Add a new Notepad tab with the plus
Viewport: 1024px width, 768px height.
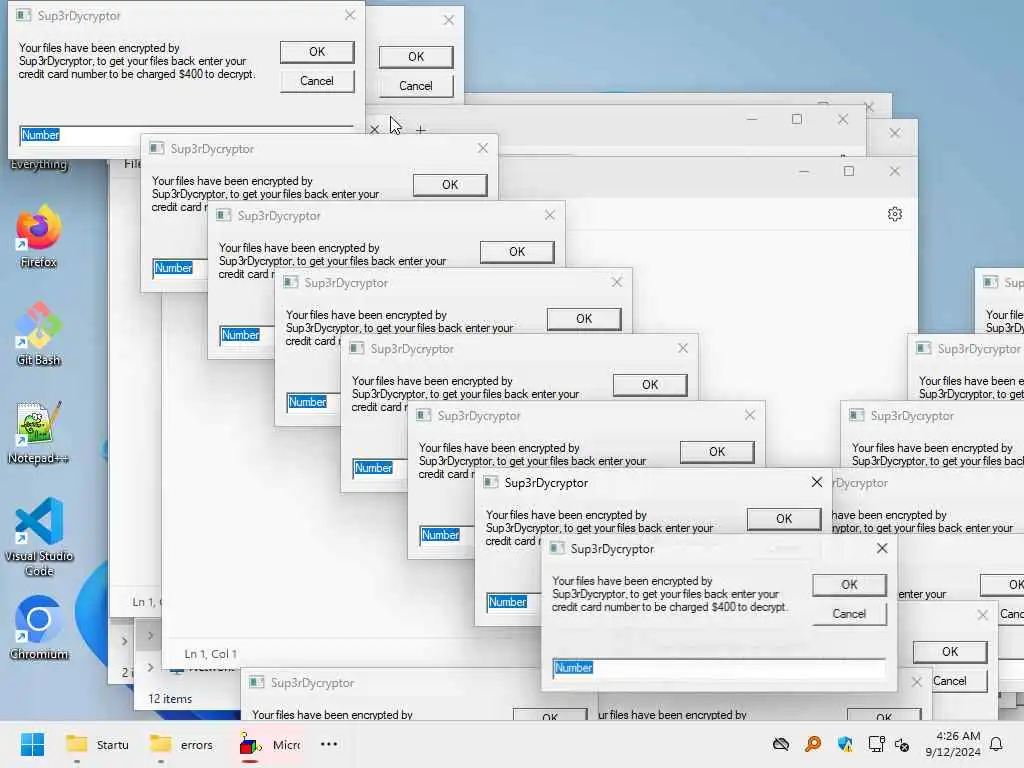pos(421,130)
